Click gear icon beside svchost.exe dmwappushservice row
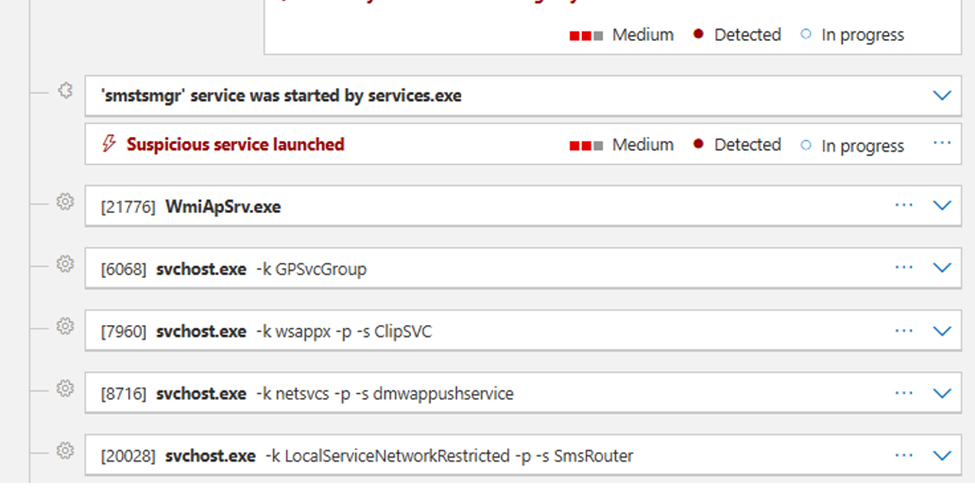The image size is (975, 499). (x=66, y=389)
